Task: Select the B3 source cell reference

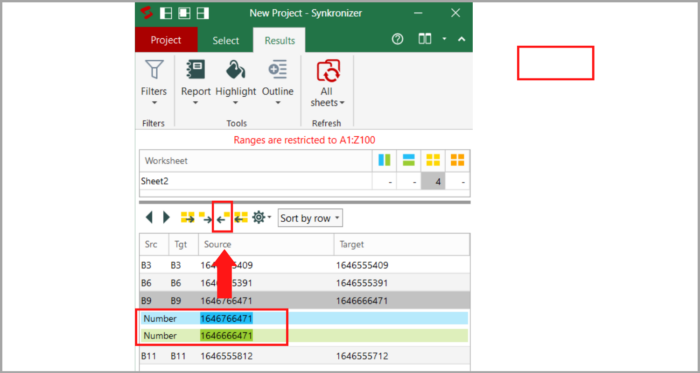Action: [146, 265]
